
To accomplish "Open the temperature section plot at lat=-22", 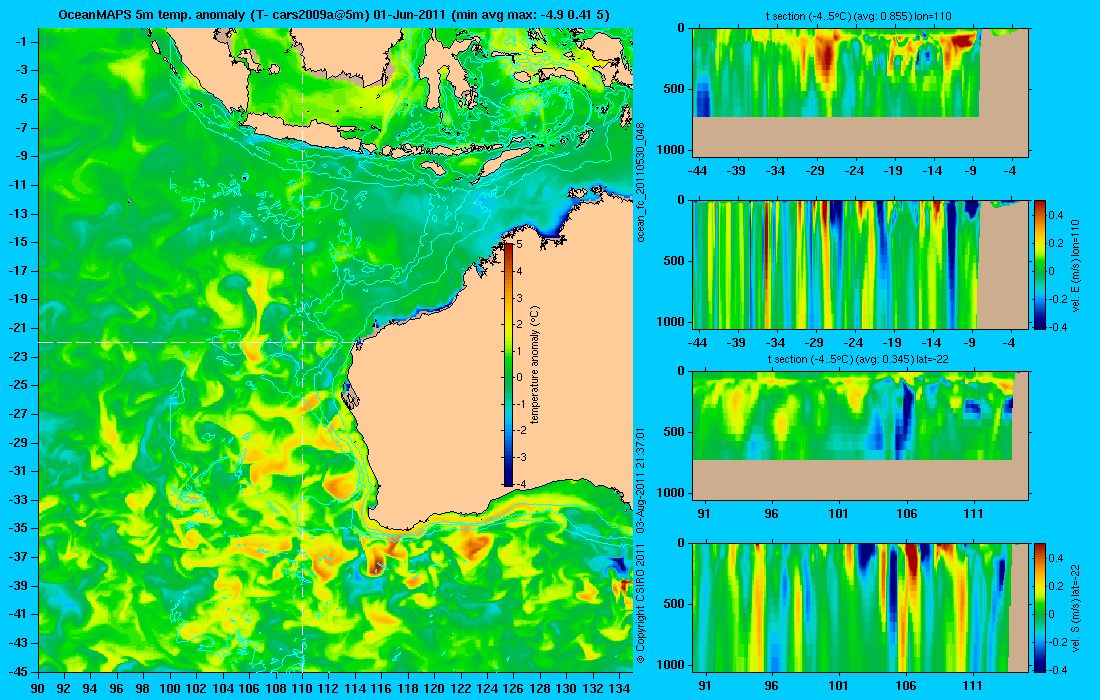I will [x=861, y=436].
